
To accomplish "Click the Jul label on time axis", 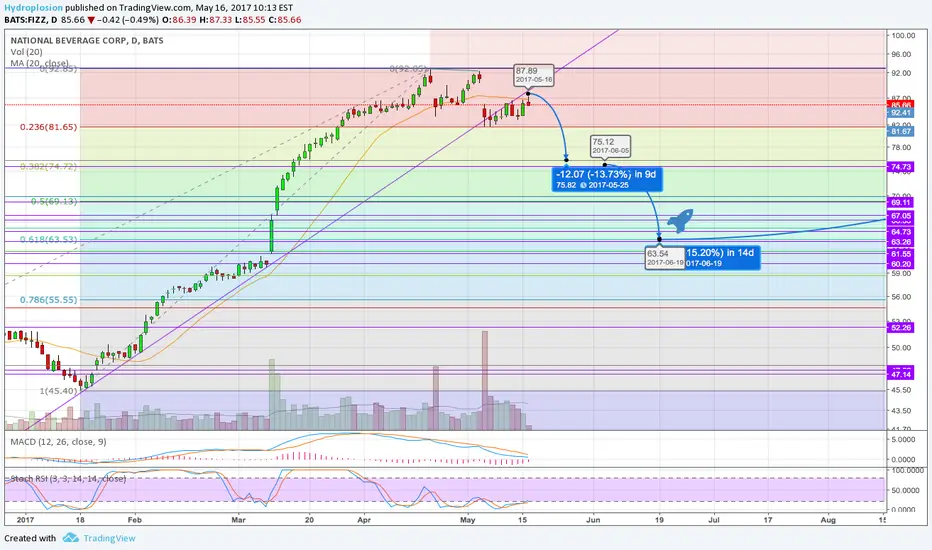I will pos(713,520).
